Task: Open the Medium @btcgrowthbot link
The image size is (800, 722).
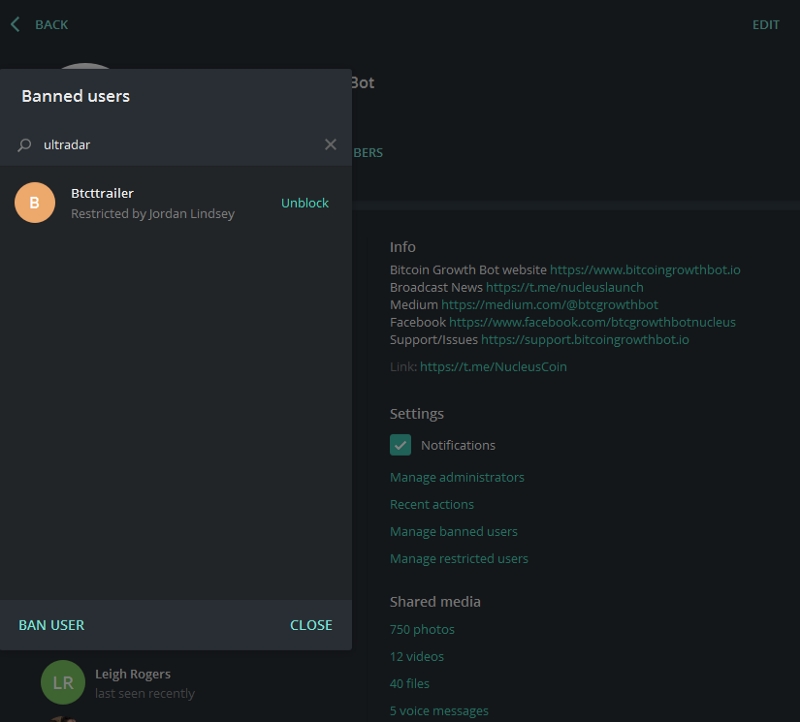Action: pos(549,305)
